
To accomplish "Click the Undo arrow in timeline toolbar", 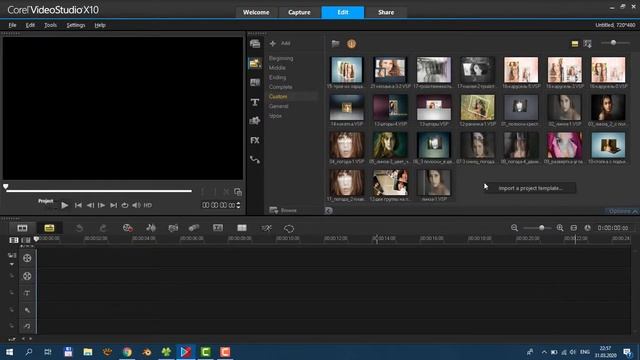I will [x=80, y=228].
